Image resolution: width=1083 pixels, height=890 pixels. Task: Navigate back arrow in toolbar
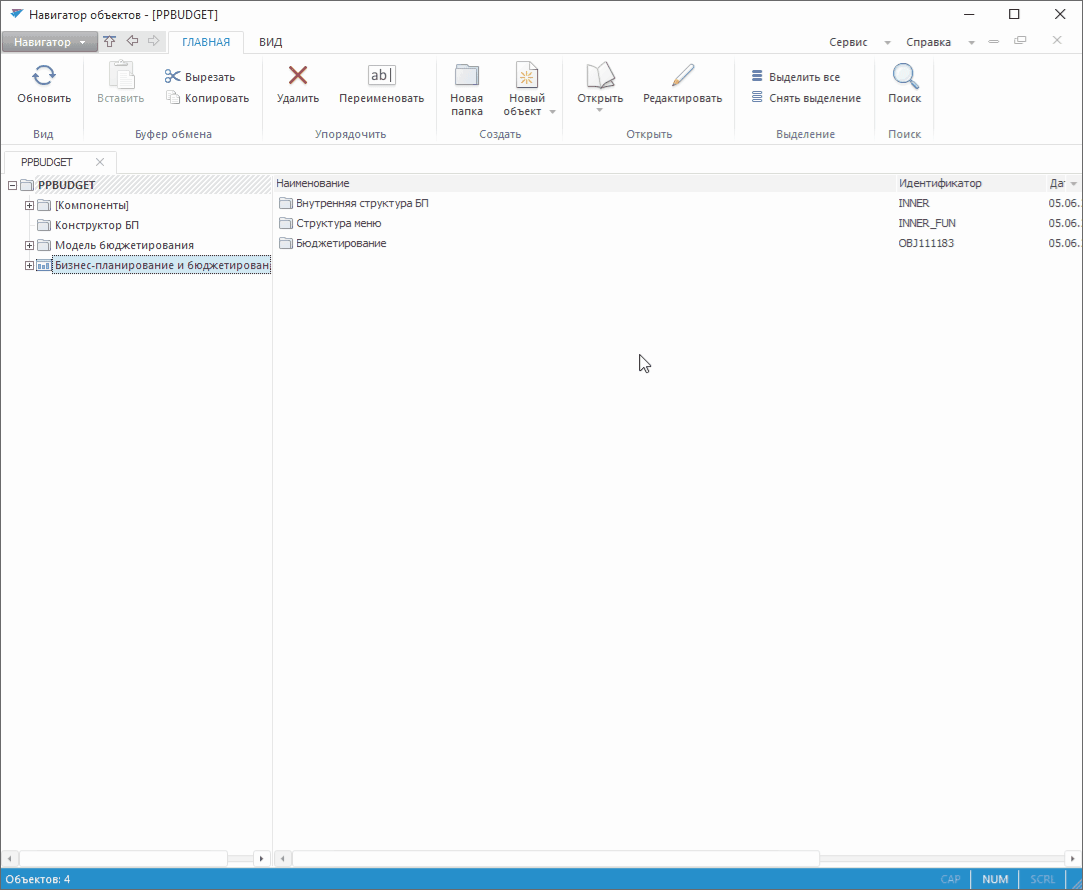point(132,41)
